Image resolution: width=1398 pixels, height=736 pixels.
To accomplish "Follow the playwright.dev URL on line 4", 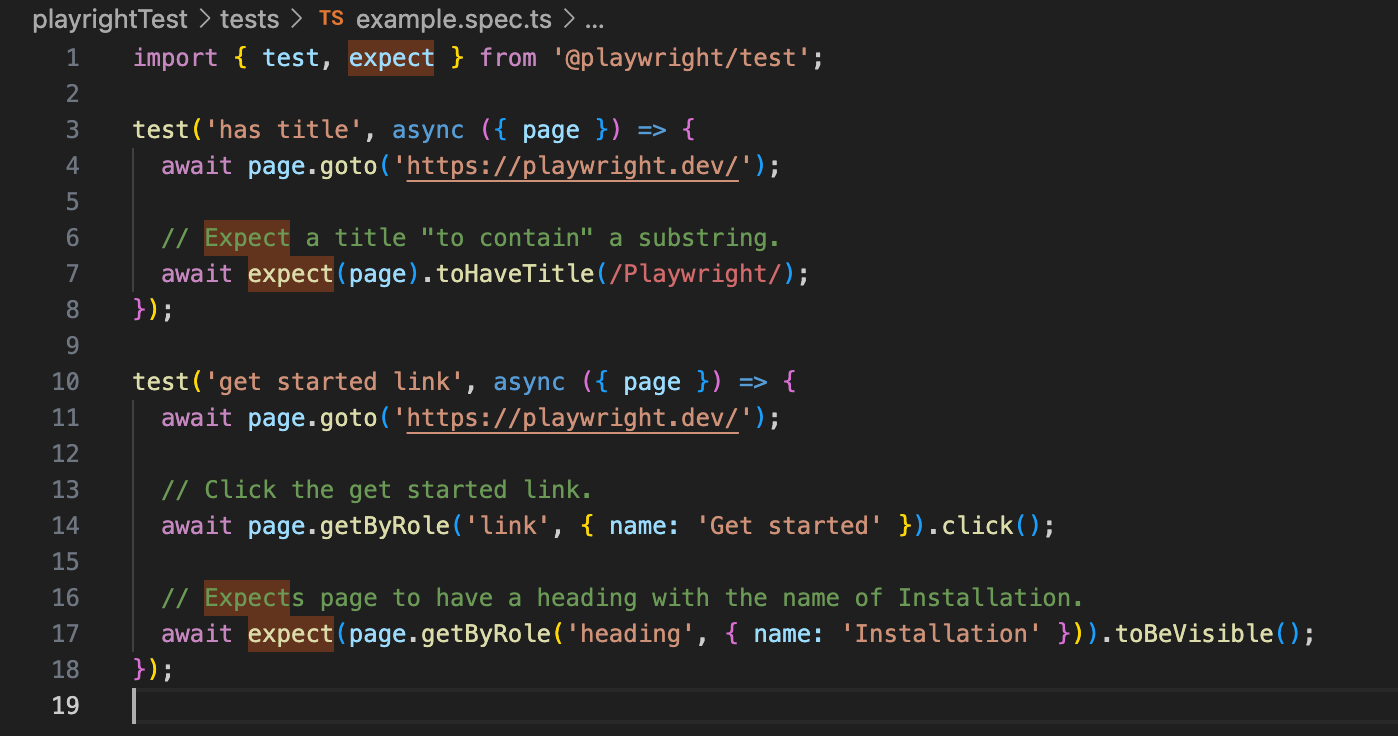I will (572, 165).
